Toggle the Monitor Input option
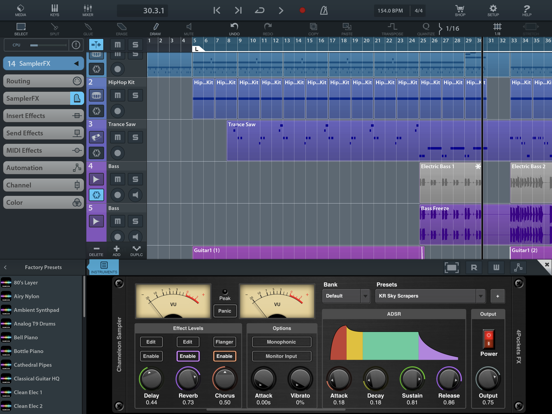552x414 pixels. point(281,356)
